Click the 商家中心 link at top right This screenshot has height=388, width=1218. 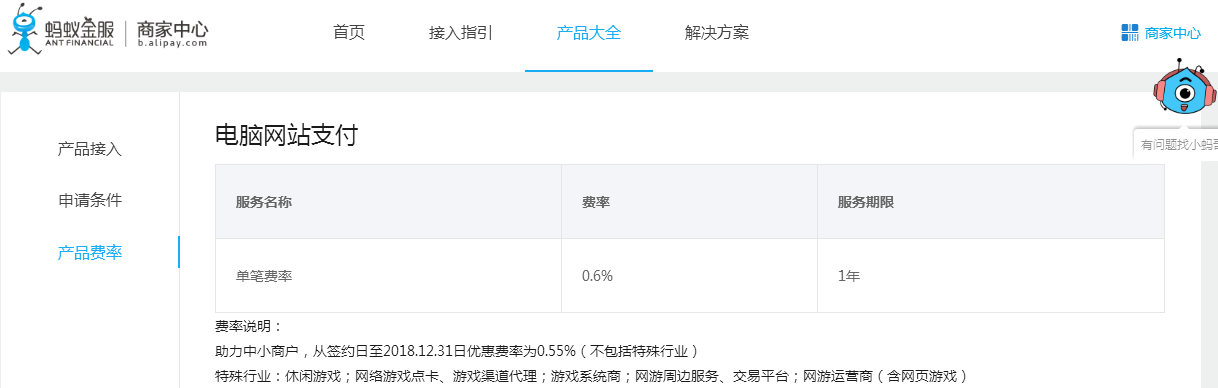coord(1172,32)
